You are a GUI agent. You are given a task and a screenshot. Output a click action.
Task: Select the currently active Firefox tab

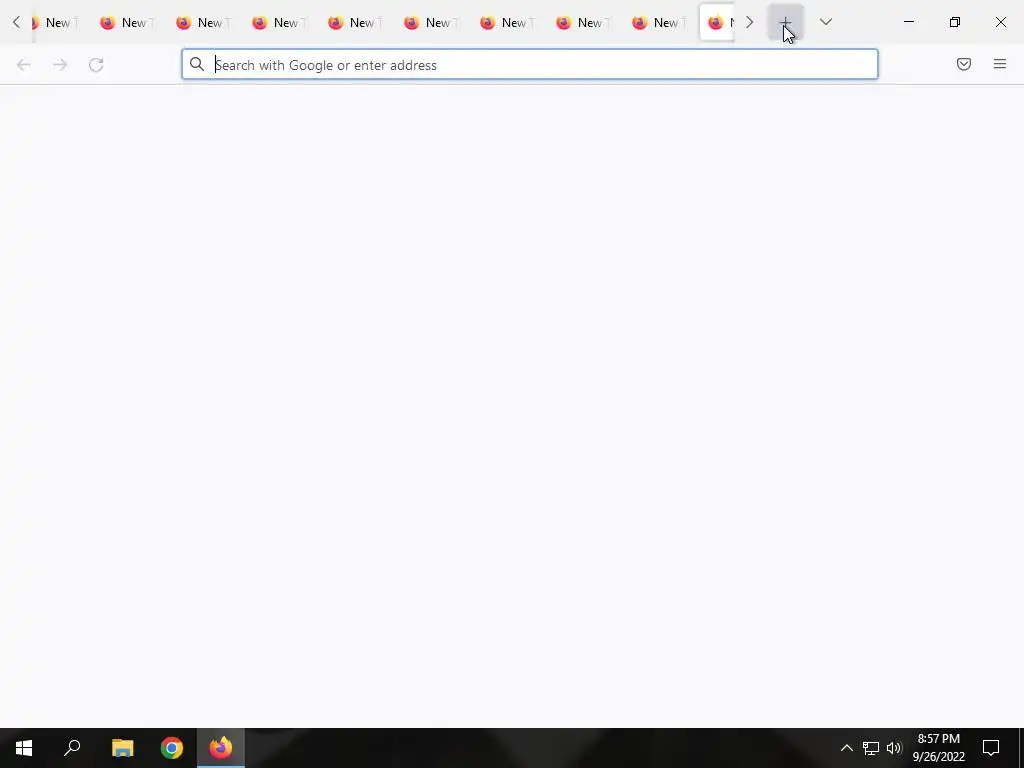pyautogui.click(x=717, y=22)
